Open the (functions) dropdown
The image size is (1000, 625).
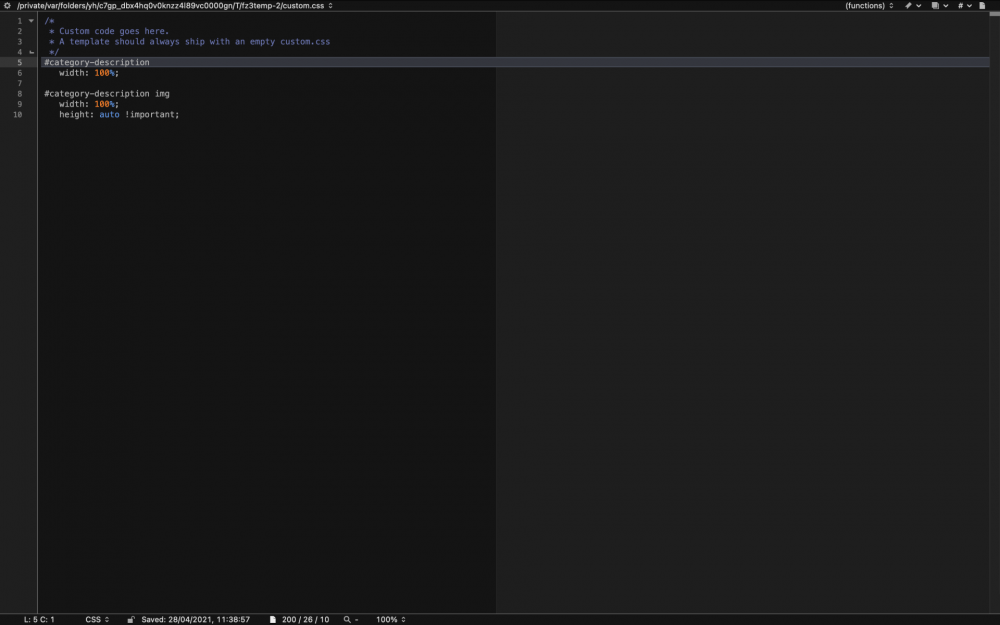pos(865,5)
